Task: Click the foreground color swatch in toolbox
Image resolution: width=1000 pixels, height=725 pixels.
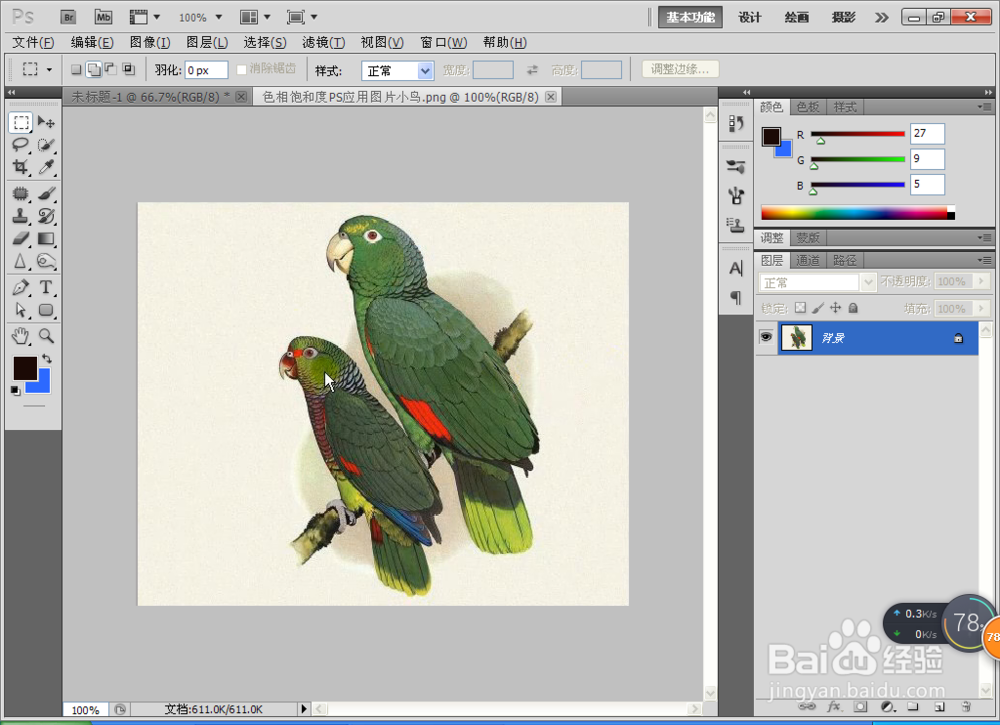Action: [x=25, y=369]
